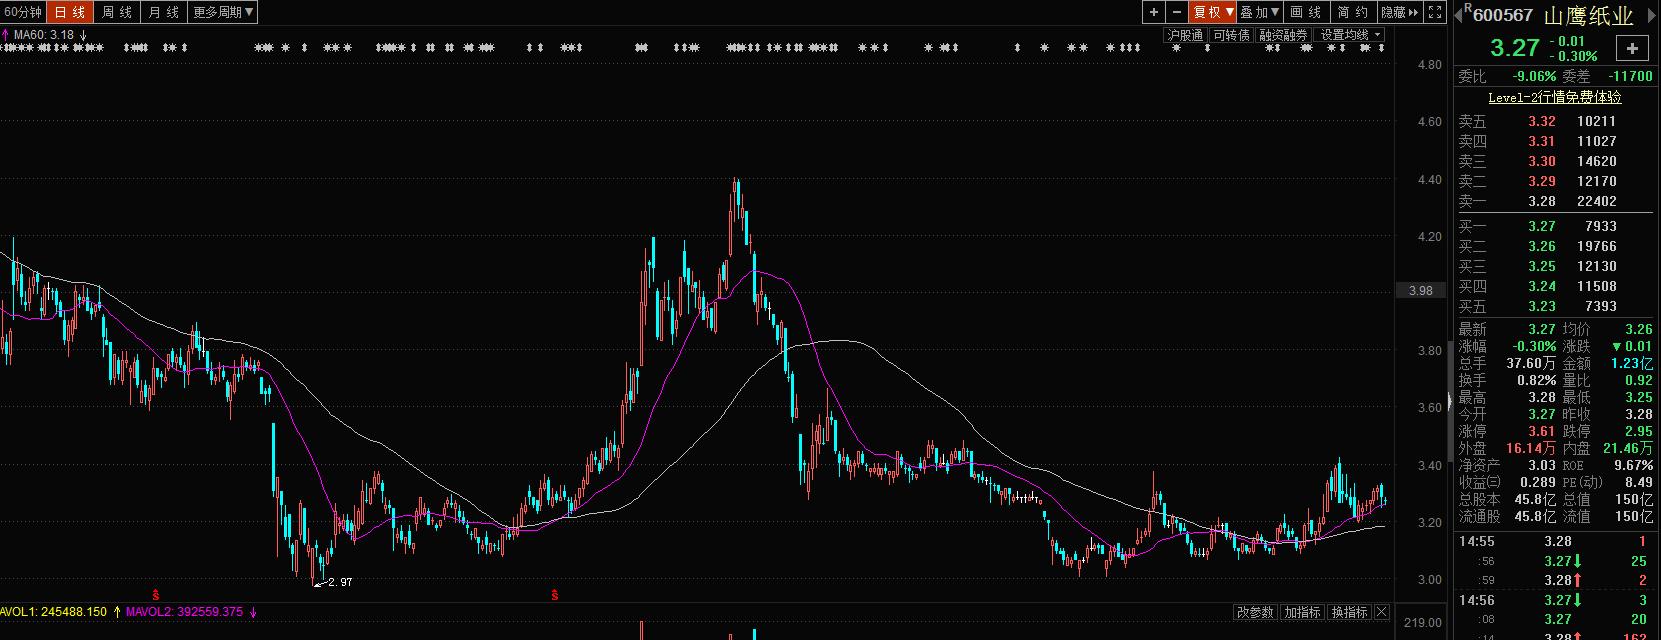1661x640 pixels.
Task: Click 14:55 trade tick row
Action: (1556, 541)
